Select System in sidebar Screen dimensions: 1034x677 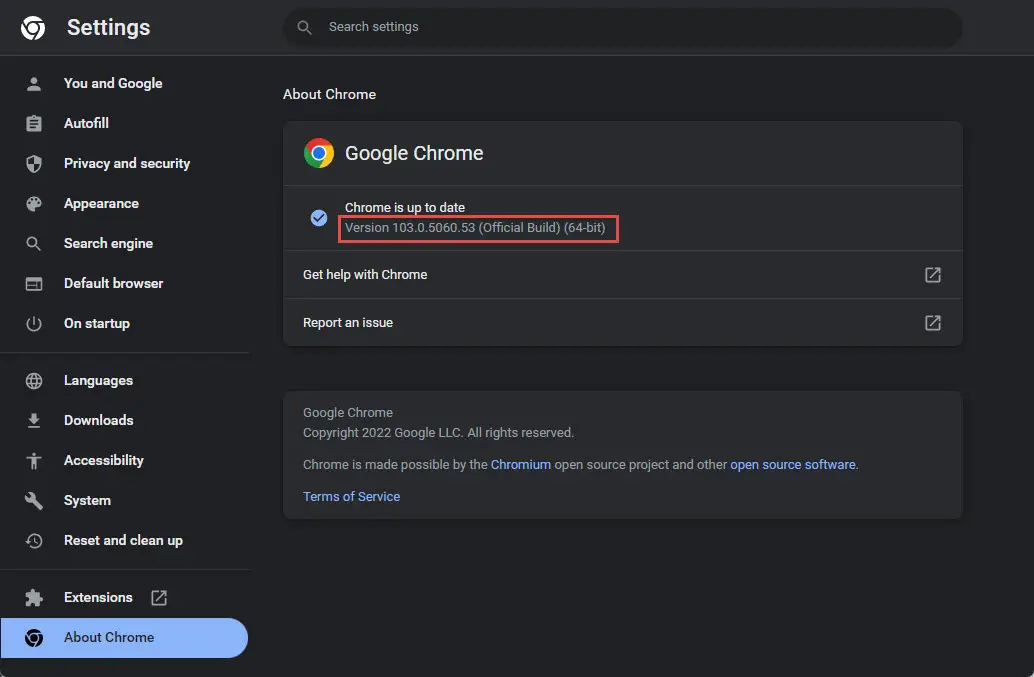124,501
